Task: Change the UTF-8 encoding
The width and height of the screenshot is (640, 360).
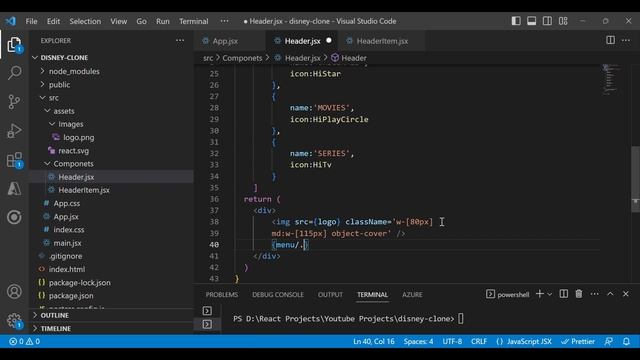Action: pos(452,342)
